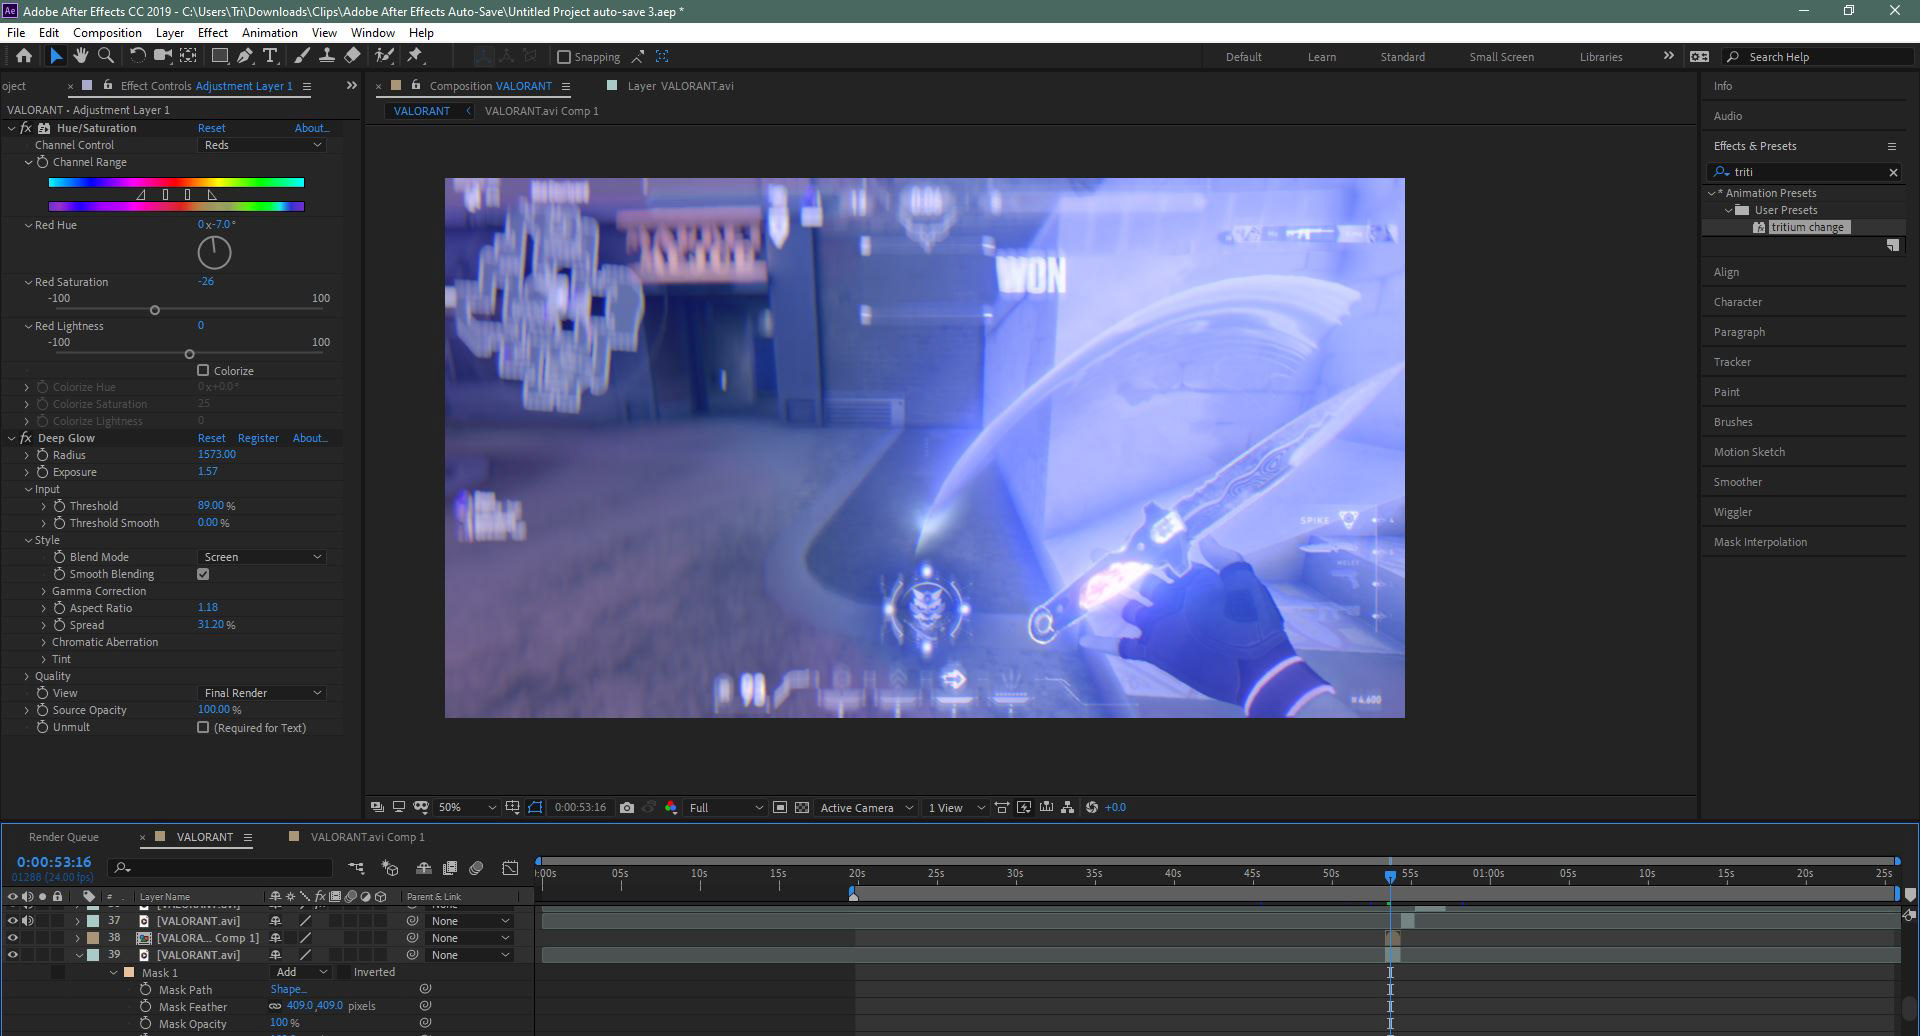Open the Tracker panel

coord(1732,362)
